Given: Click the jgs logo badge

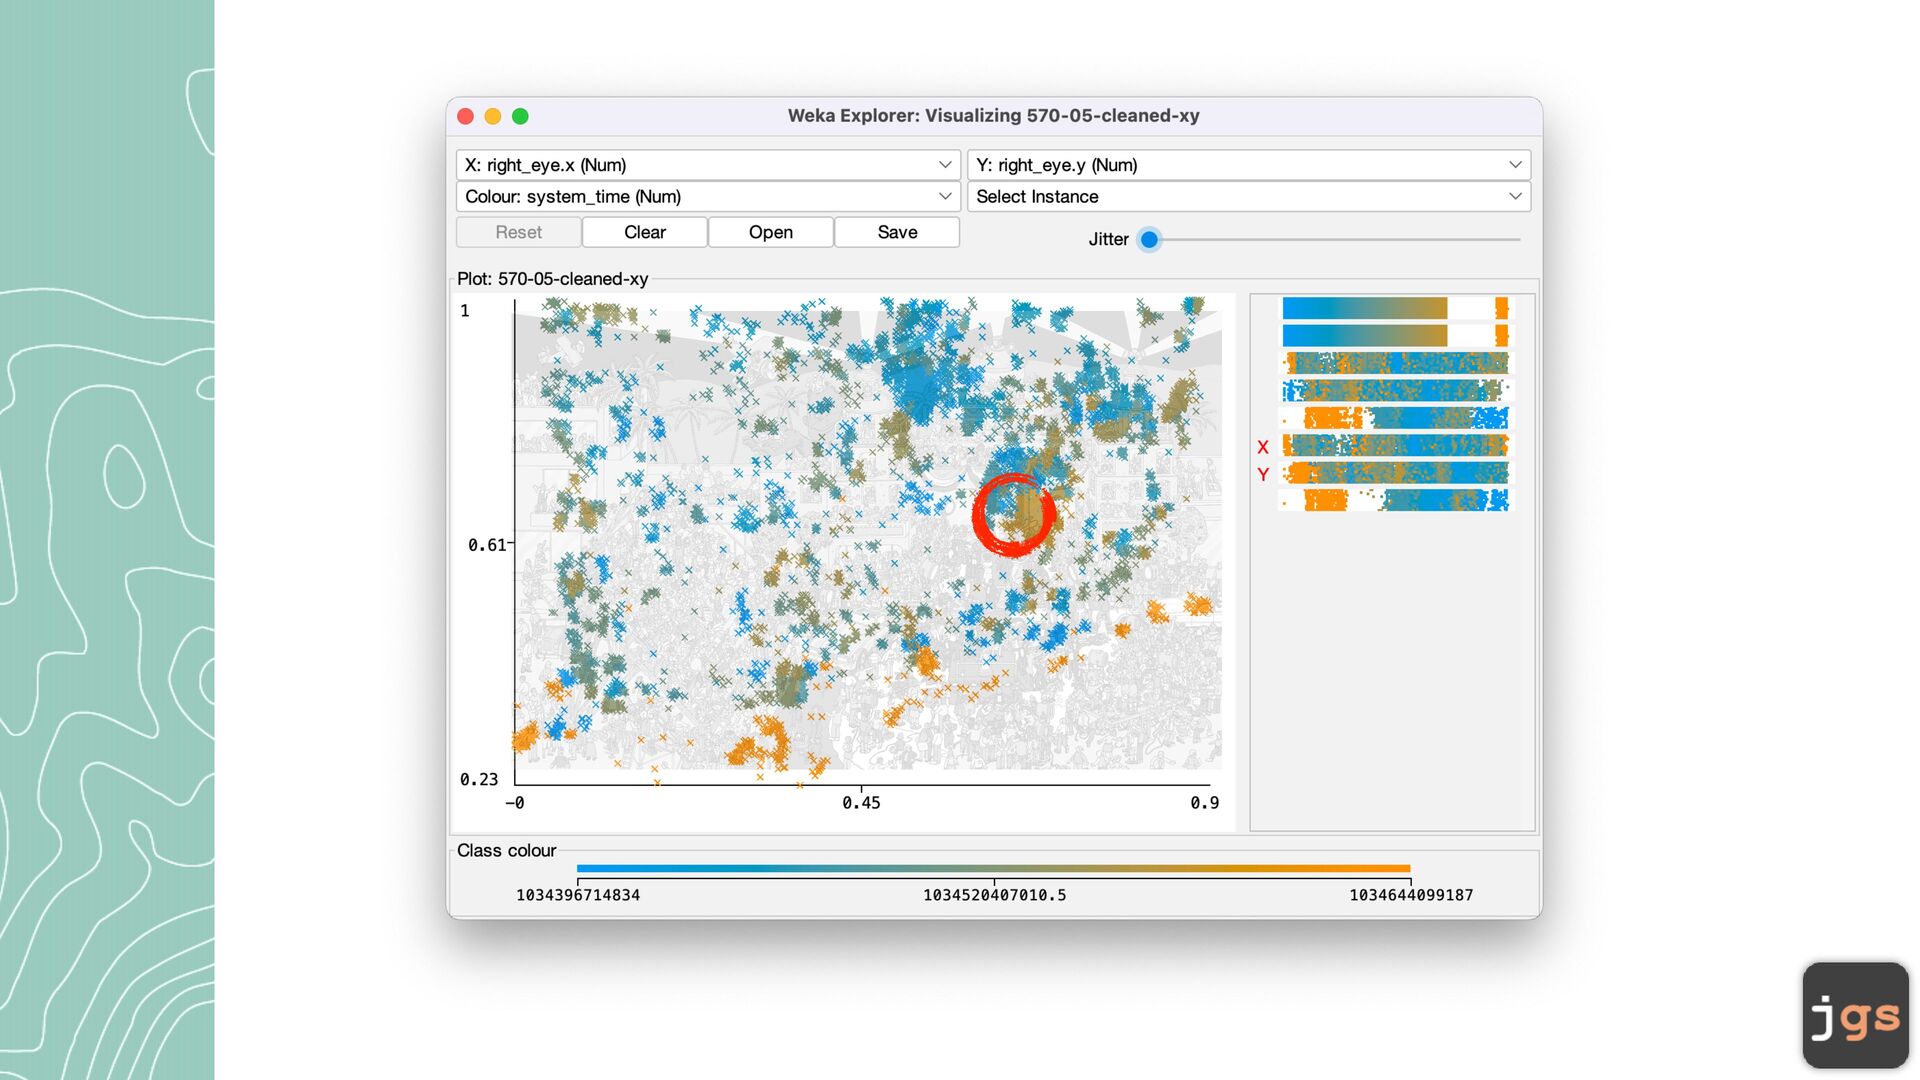Looking at the screenshot, I should point(1855,1016).
